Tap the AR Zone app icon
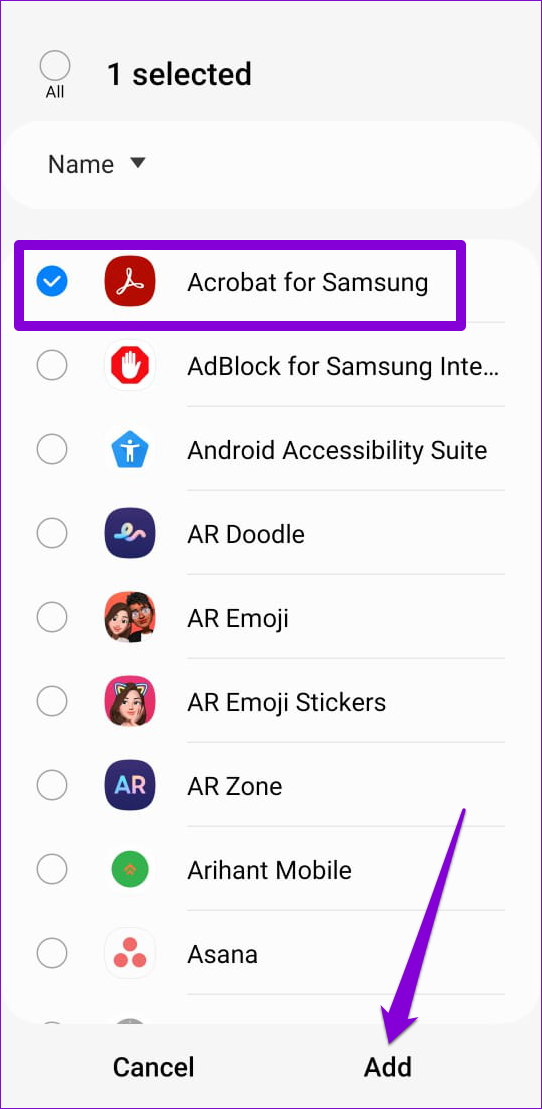 129,785
